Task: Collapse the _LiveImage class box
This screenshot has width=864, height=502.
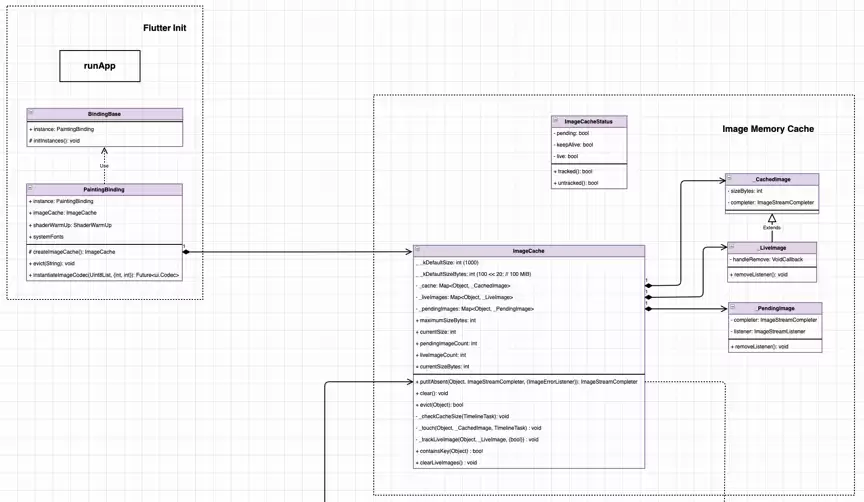Action: coord(732,246)
